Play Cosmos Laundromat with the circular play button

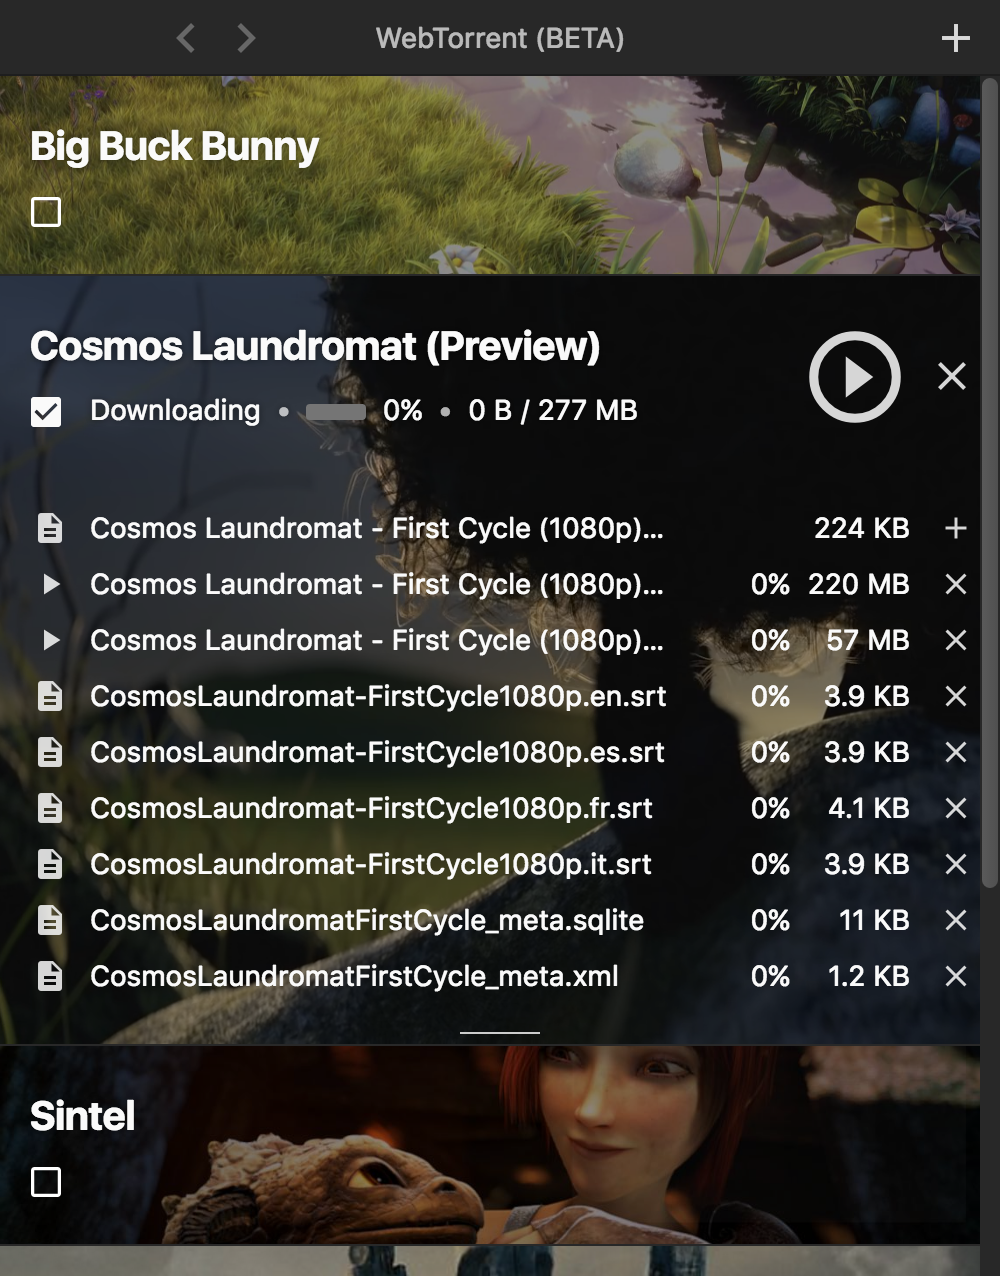coord(854,377)
